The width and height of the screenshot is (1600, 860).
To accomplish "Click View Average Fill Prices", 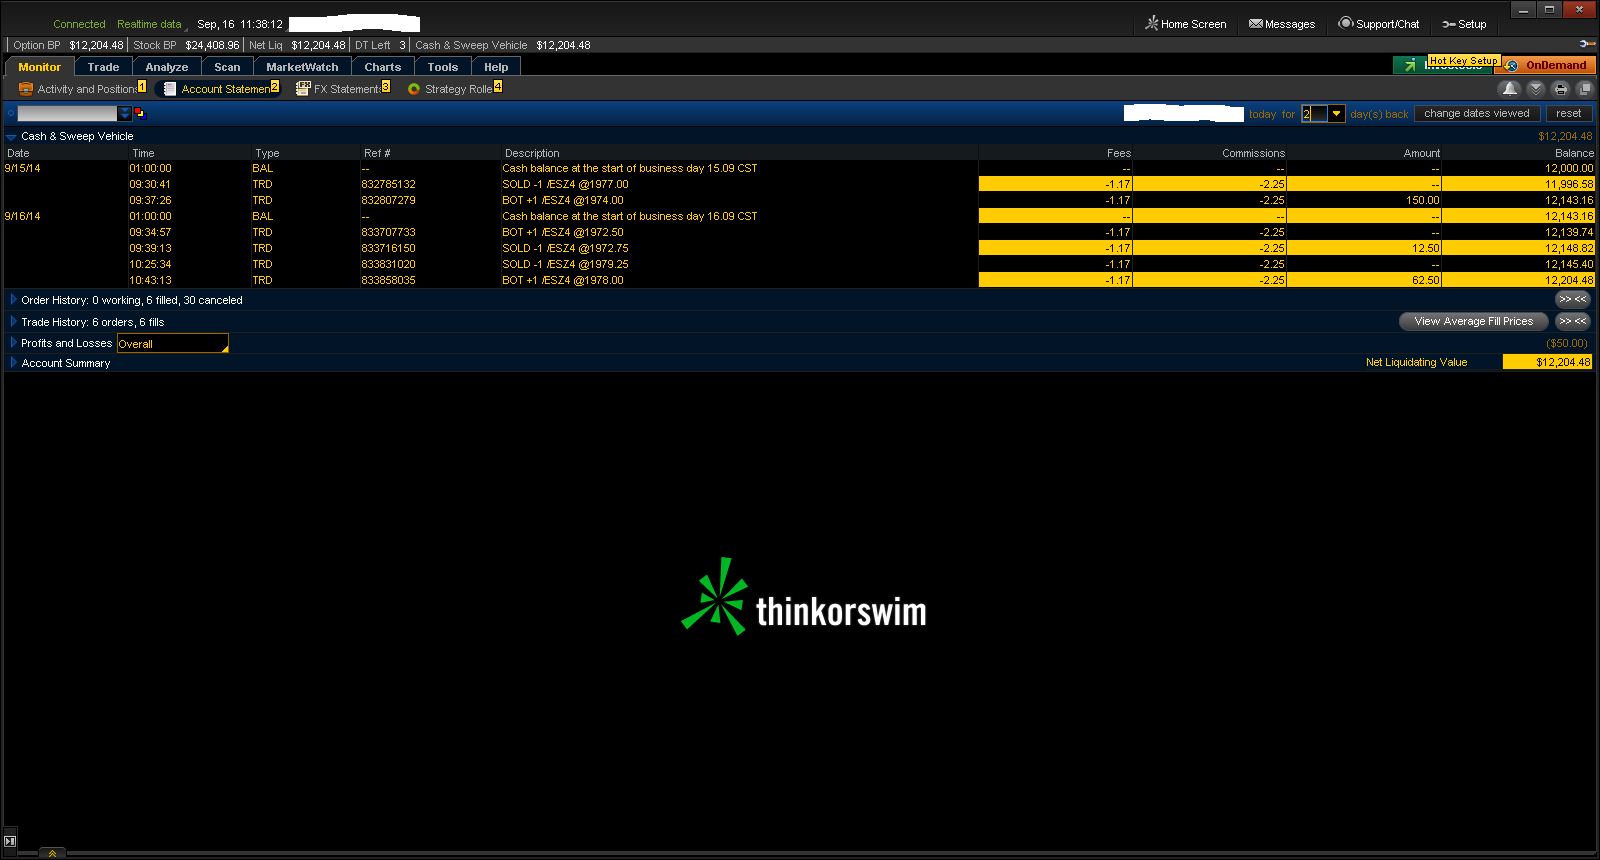I will click(x=1474, y=321).
